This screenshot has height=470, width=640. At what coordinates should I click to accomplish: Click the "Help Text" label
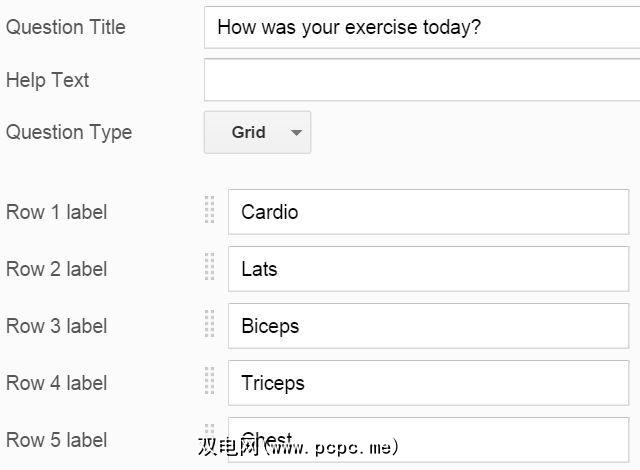[x=48, y=80]
